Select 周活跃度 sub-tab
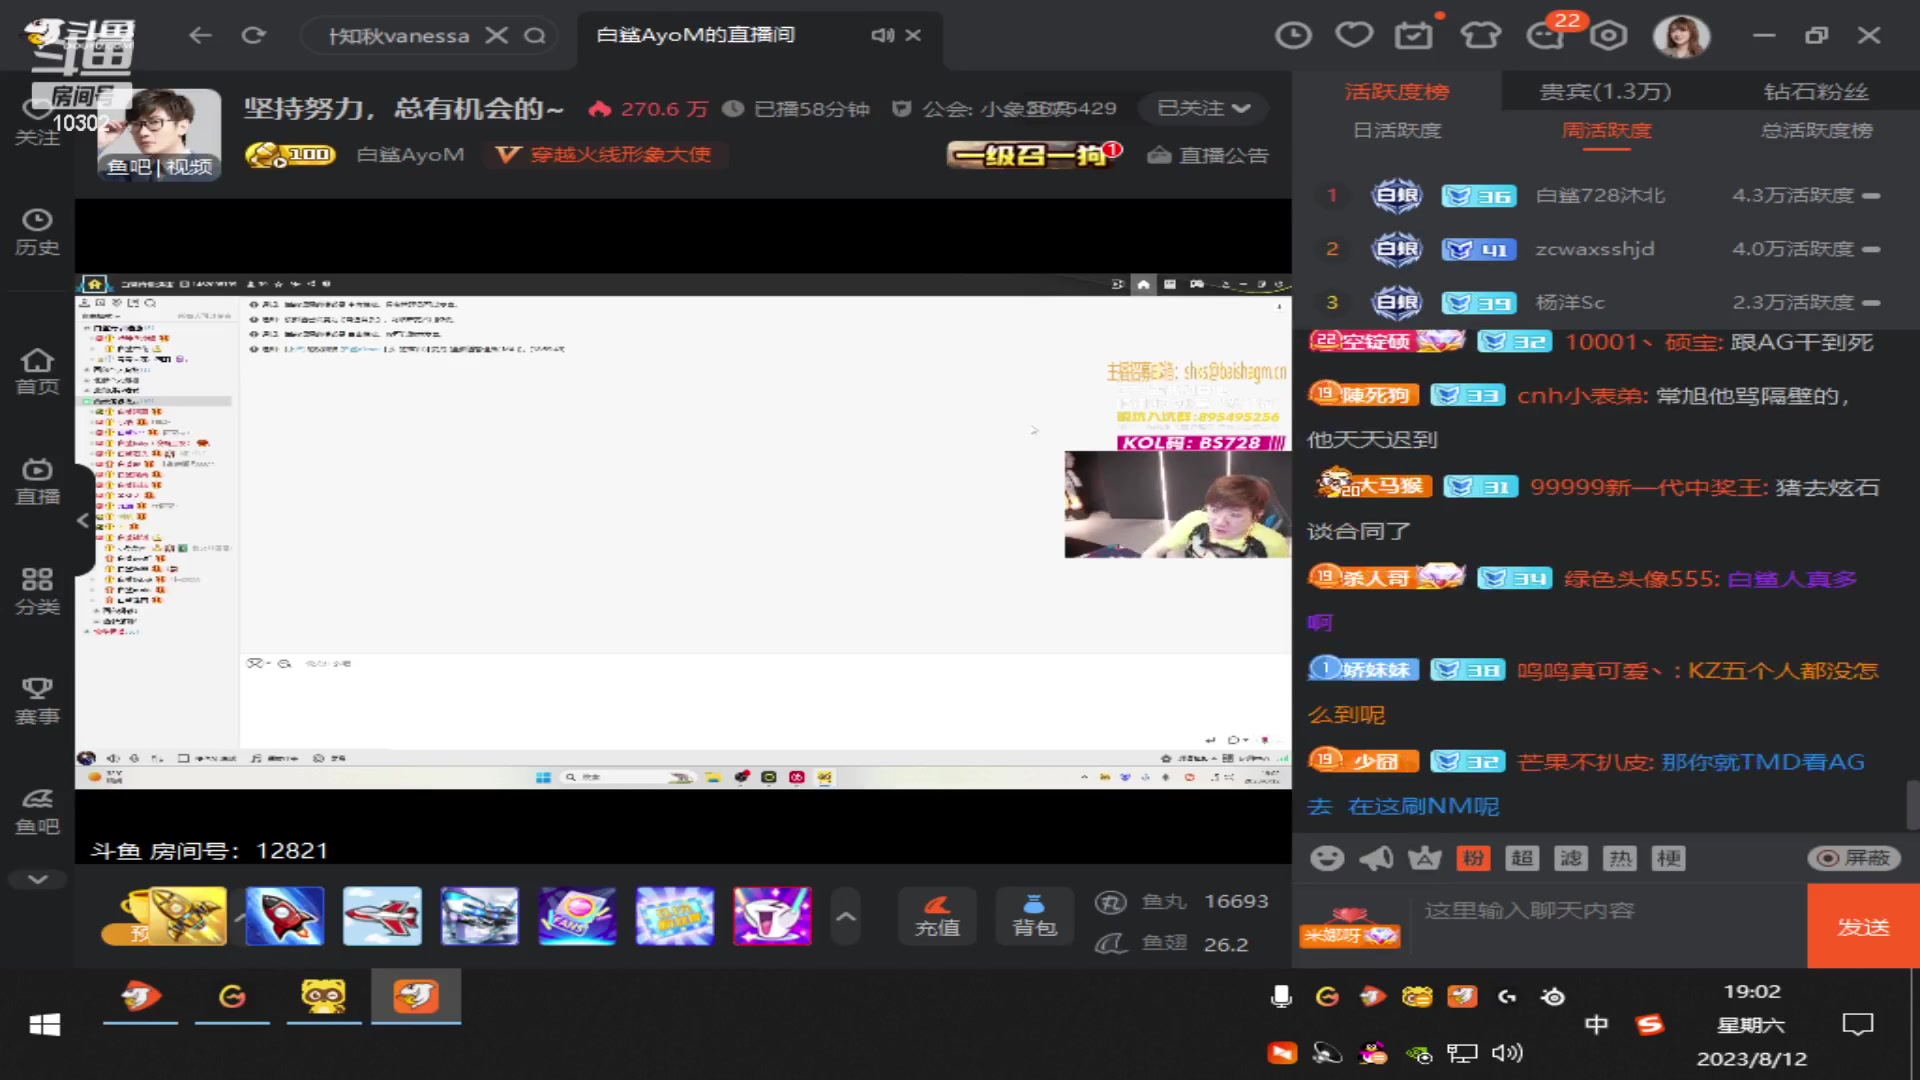This screenshot has height=1080, width=1920. pos(1606,130)
